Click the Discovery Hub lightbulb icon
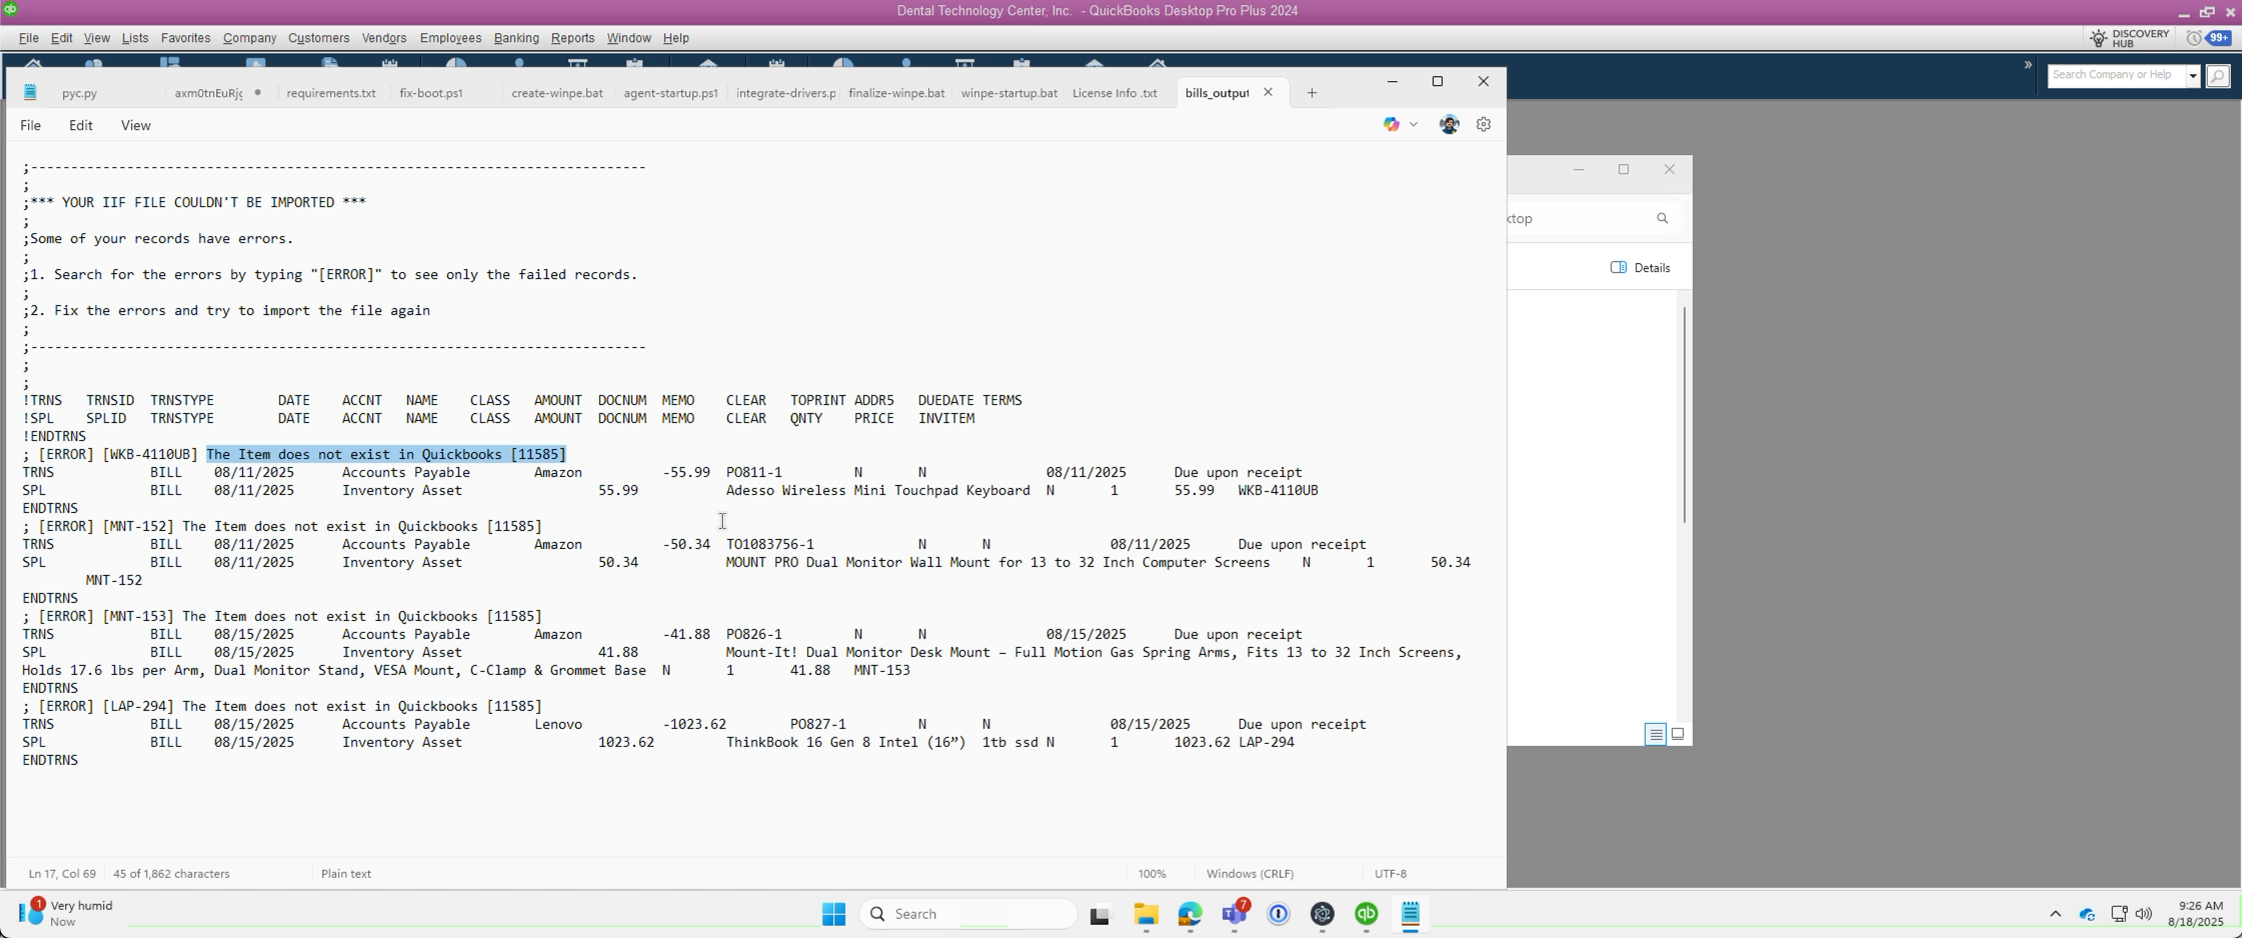This screenshot has width=2242, height=938. 2098,38
